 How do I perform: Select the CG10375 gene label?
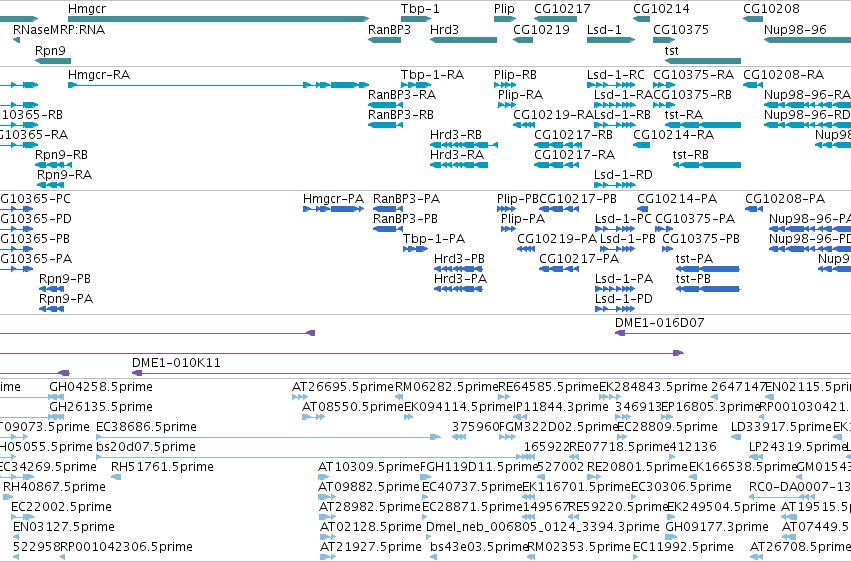681,29
